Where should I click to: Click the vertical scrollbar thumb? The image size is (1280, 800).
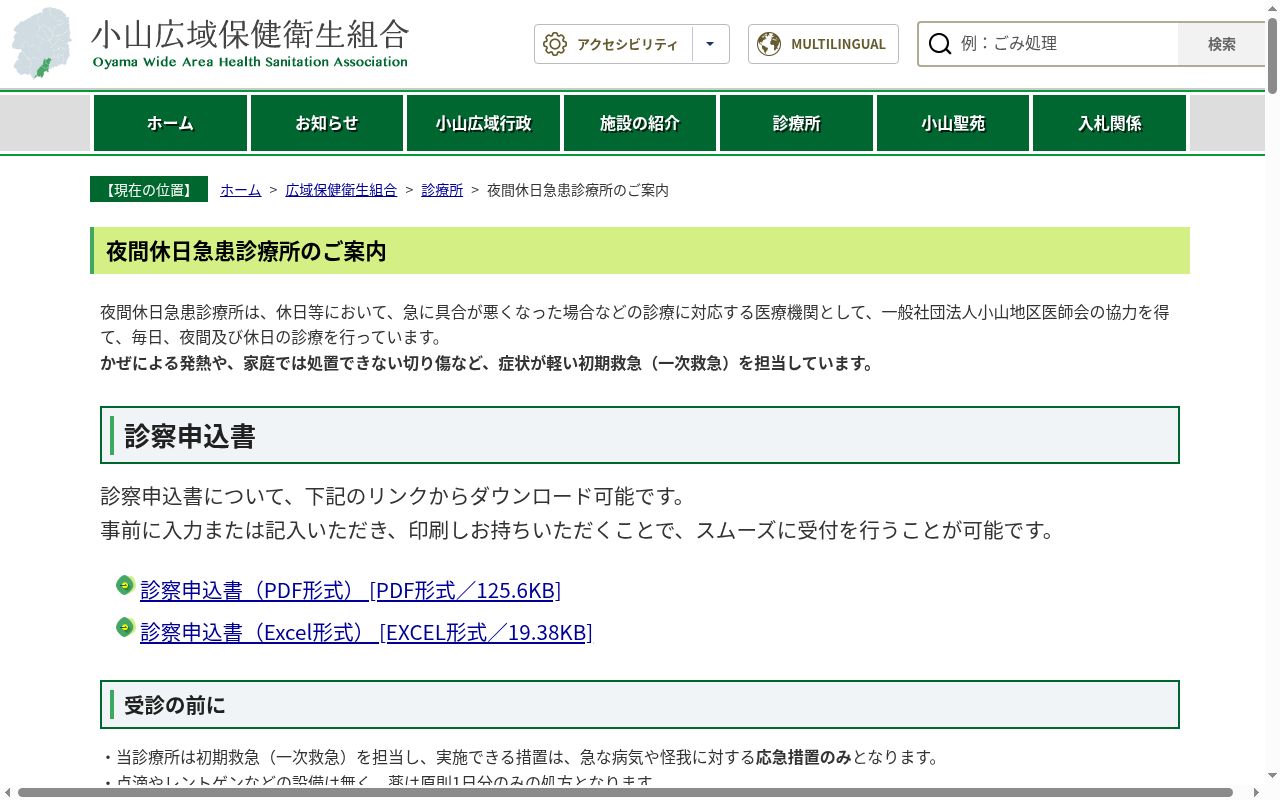point(1272,55)
